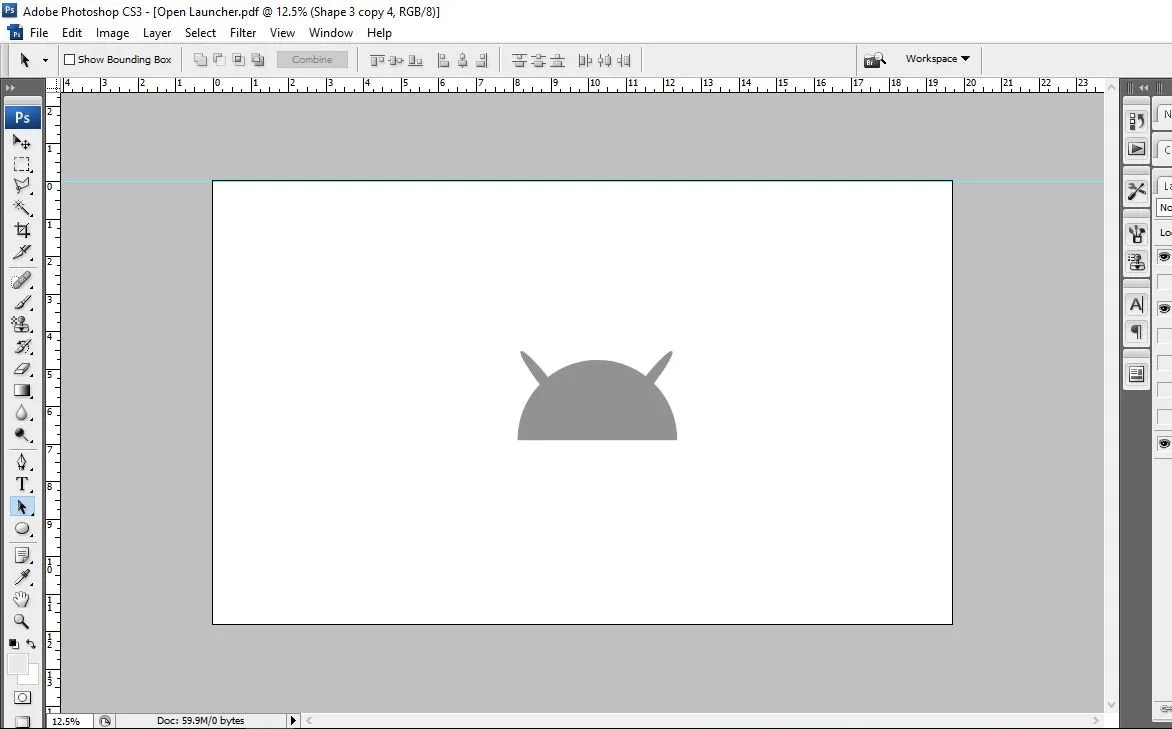This screenshot has height=729, width=1172.
Task: Select the Gradient tool
Action: click(22, 390)
